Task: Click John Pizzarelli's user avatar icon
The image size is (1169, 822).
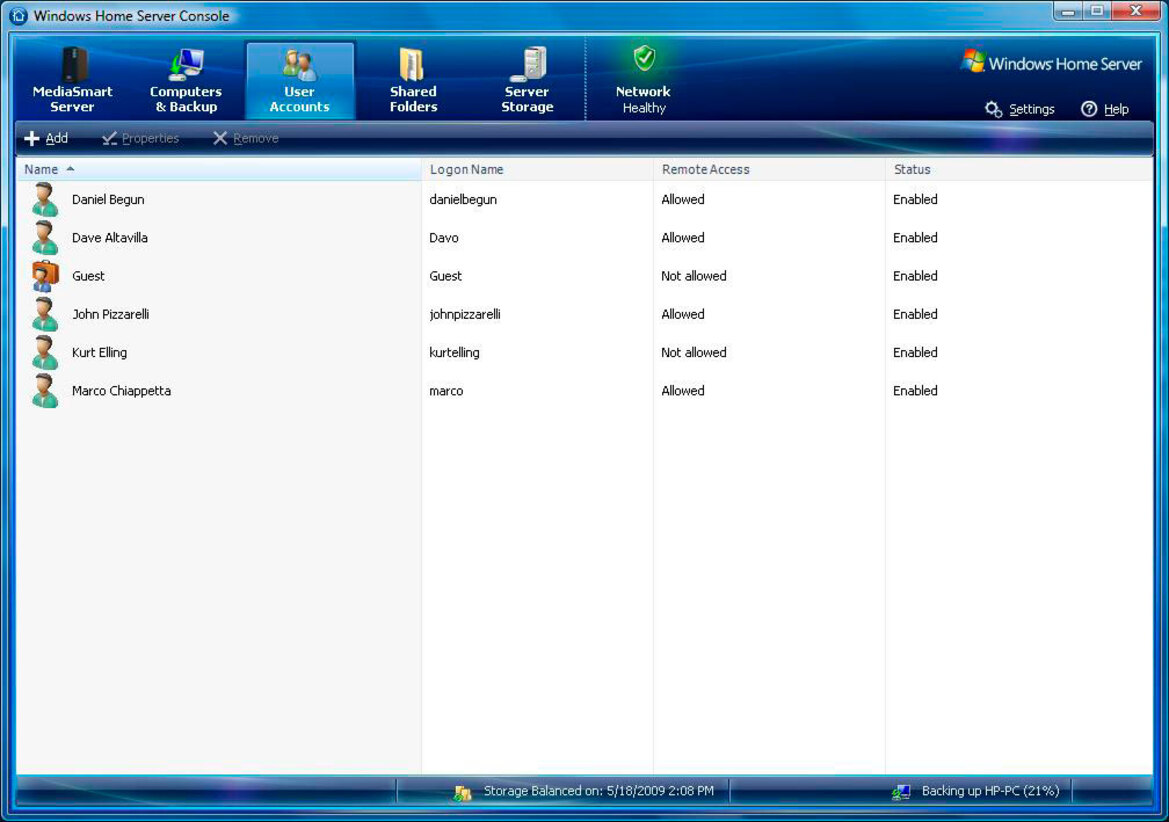Action: [45, 314]
